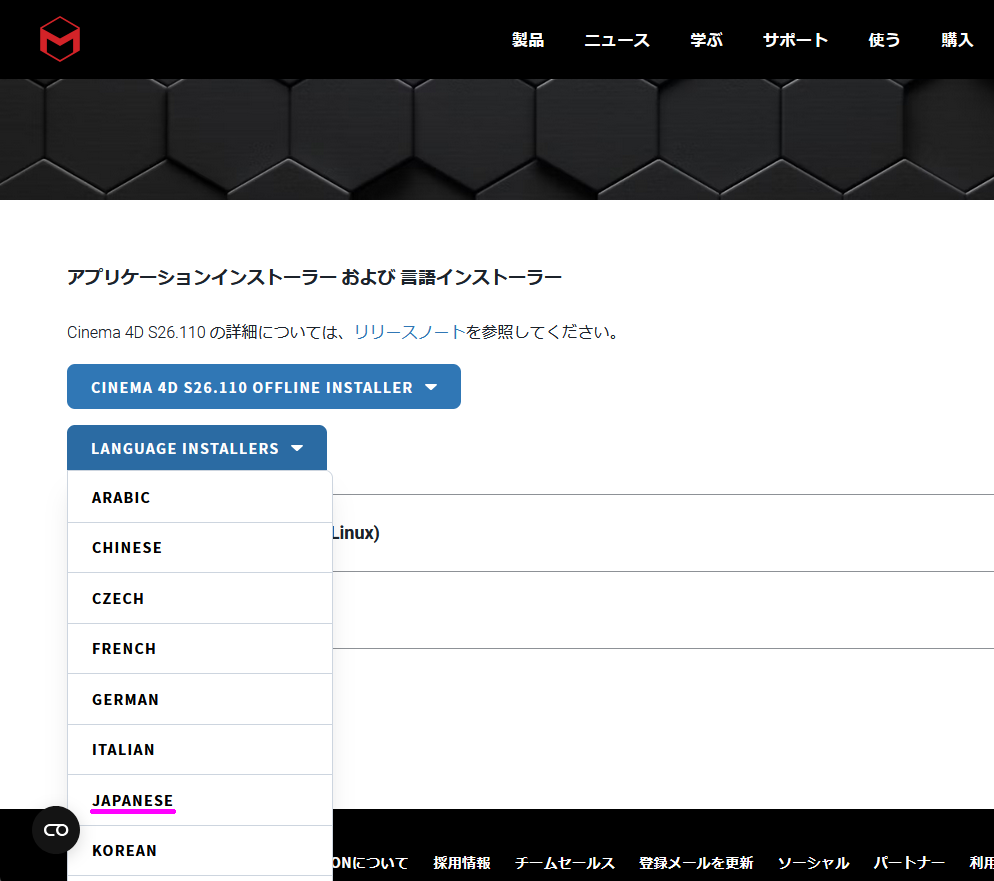
Task: Open チームセールス footer link
Action: click(x=565, y=863)
